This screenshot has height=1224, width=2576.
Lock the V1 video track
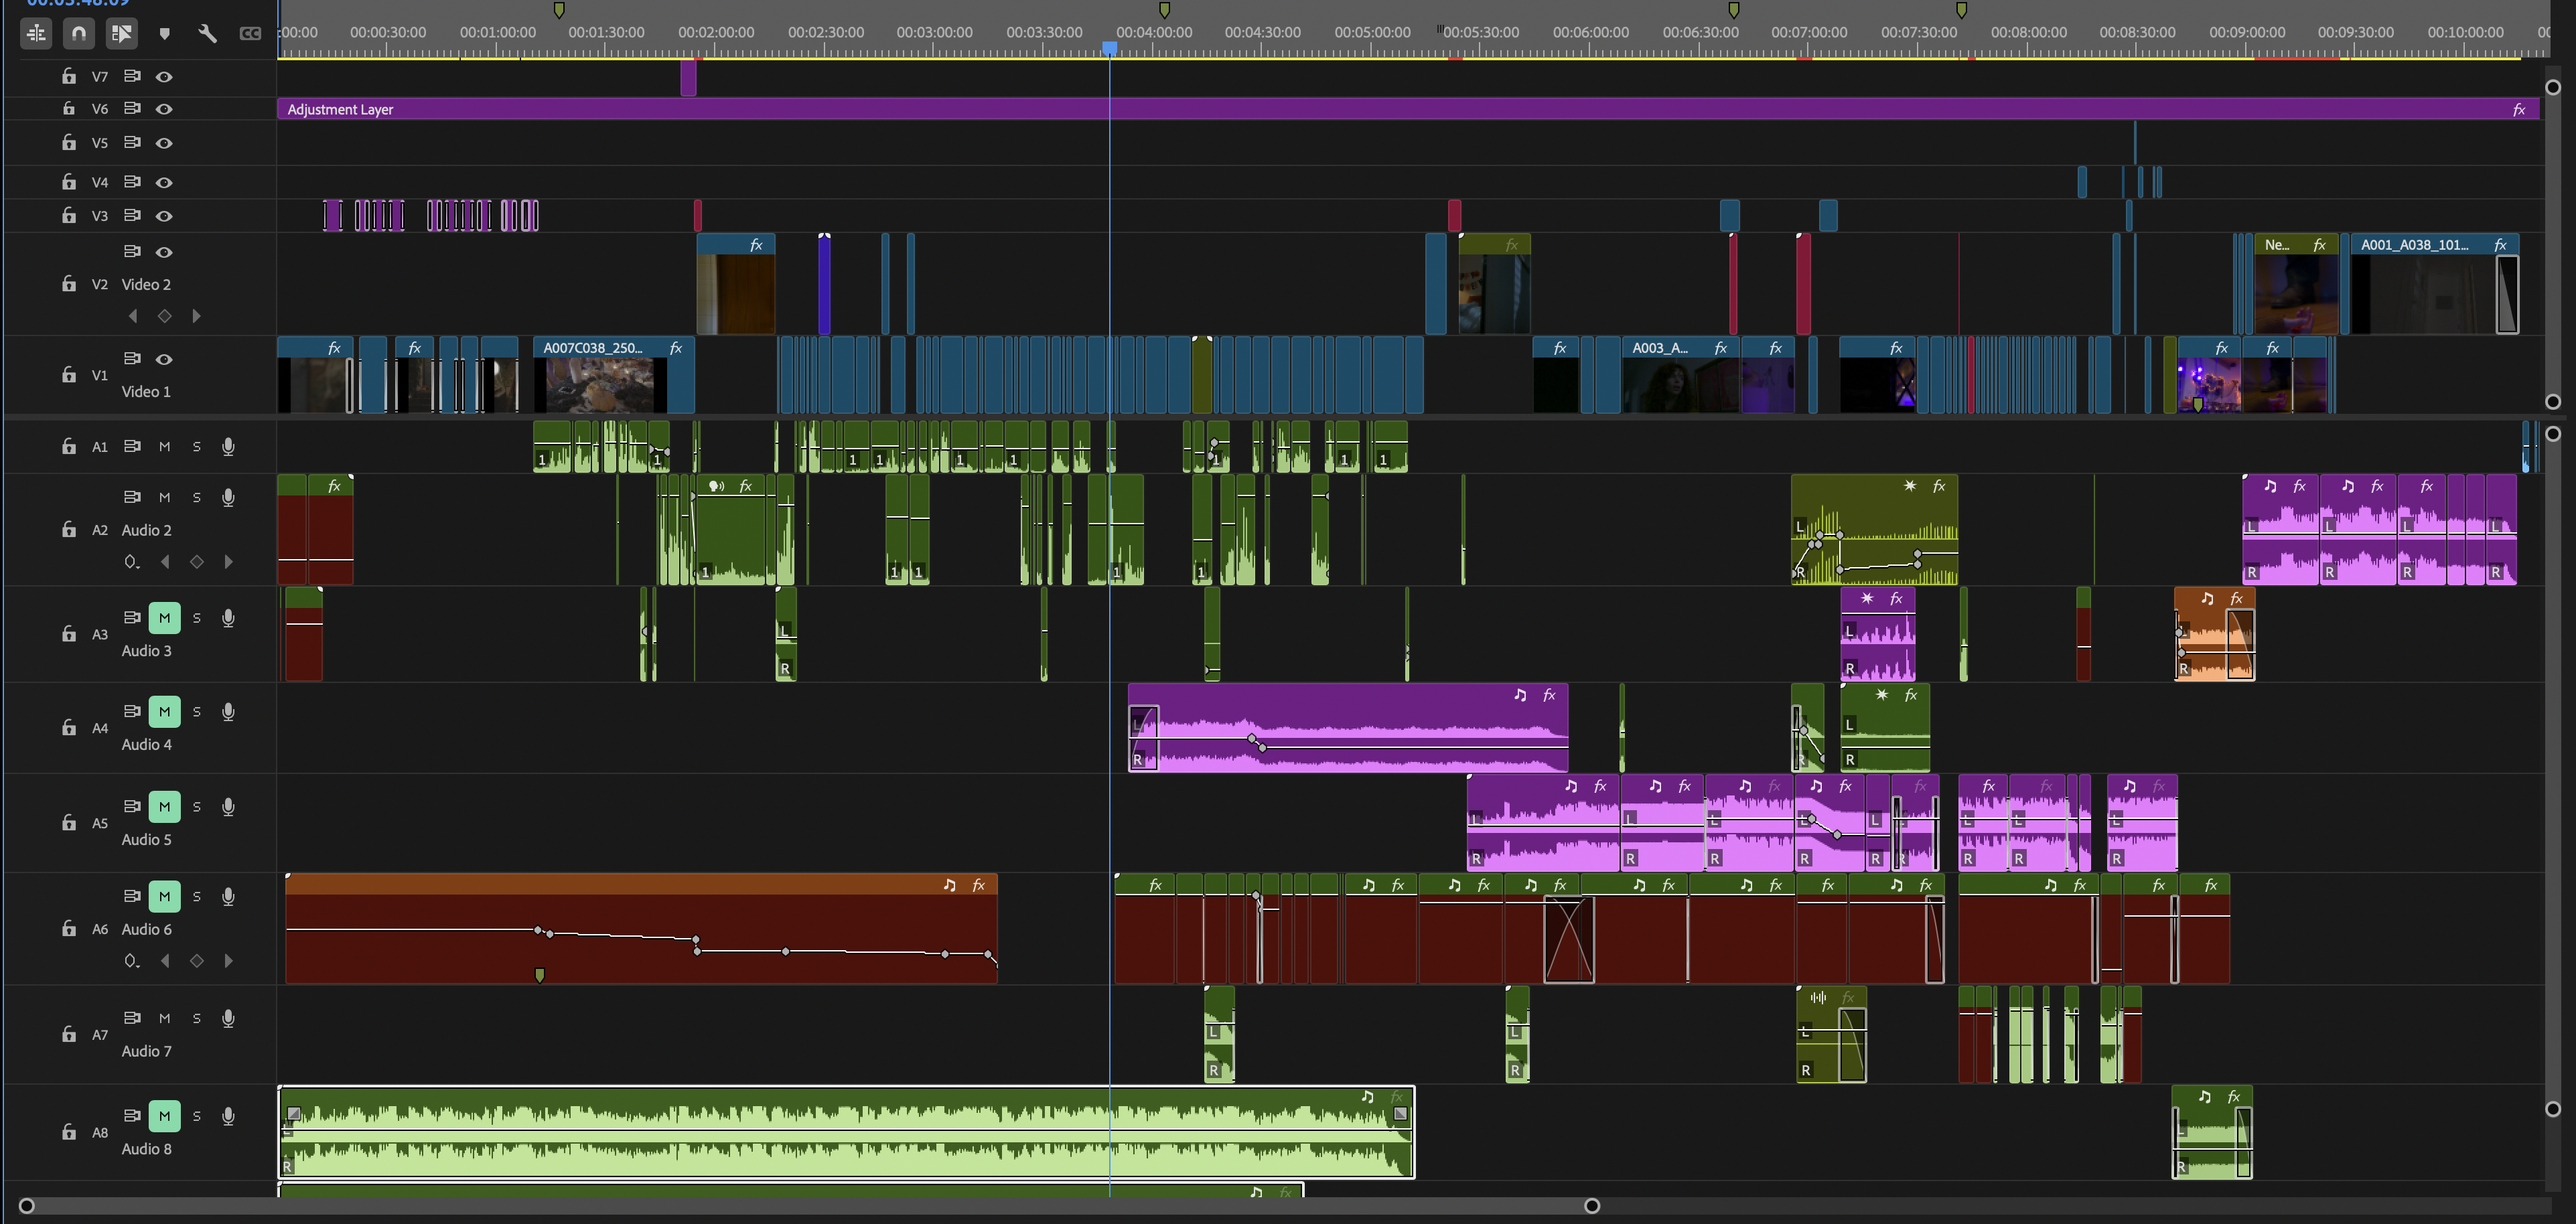[x=69, y=374]
